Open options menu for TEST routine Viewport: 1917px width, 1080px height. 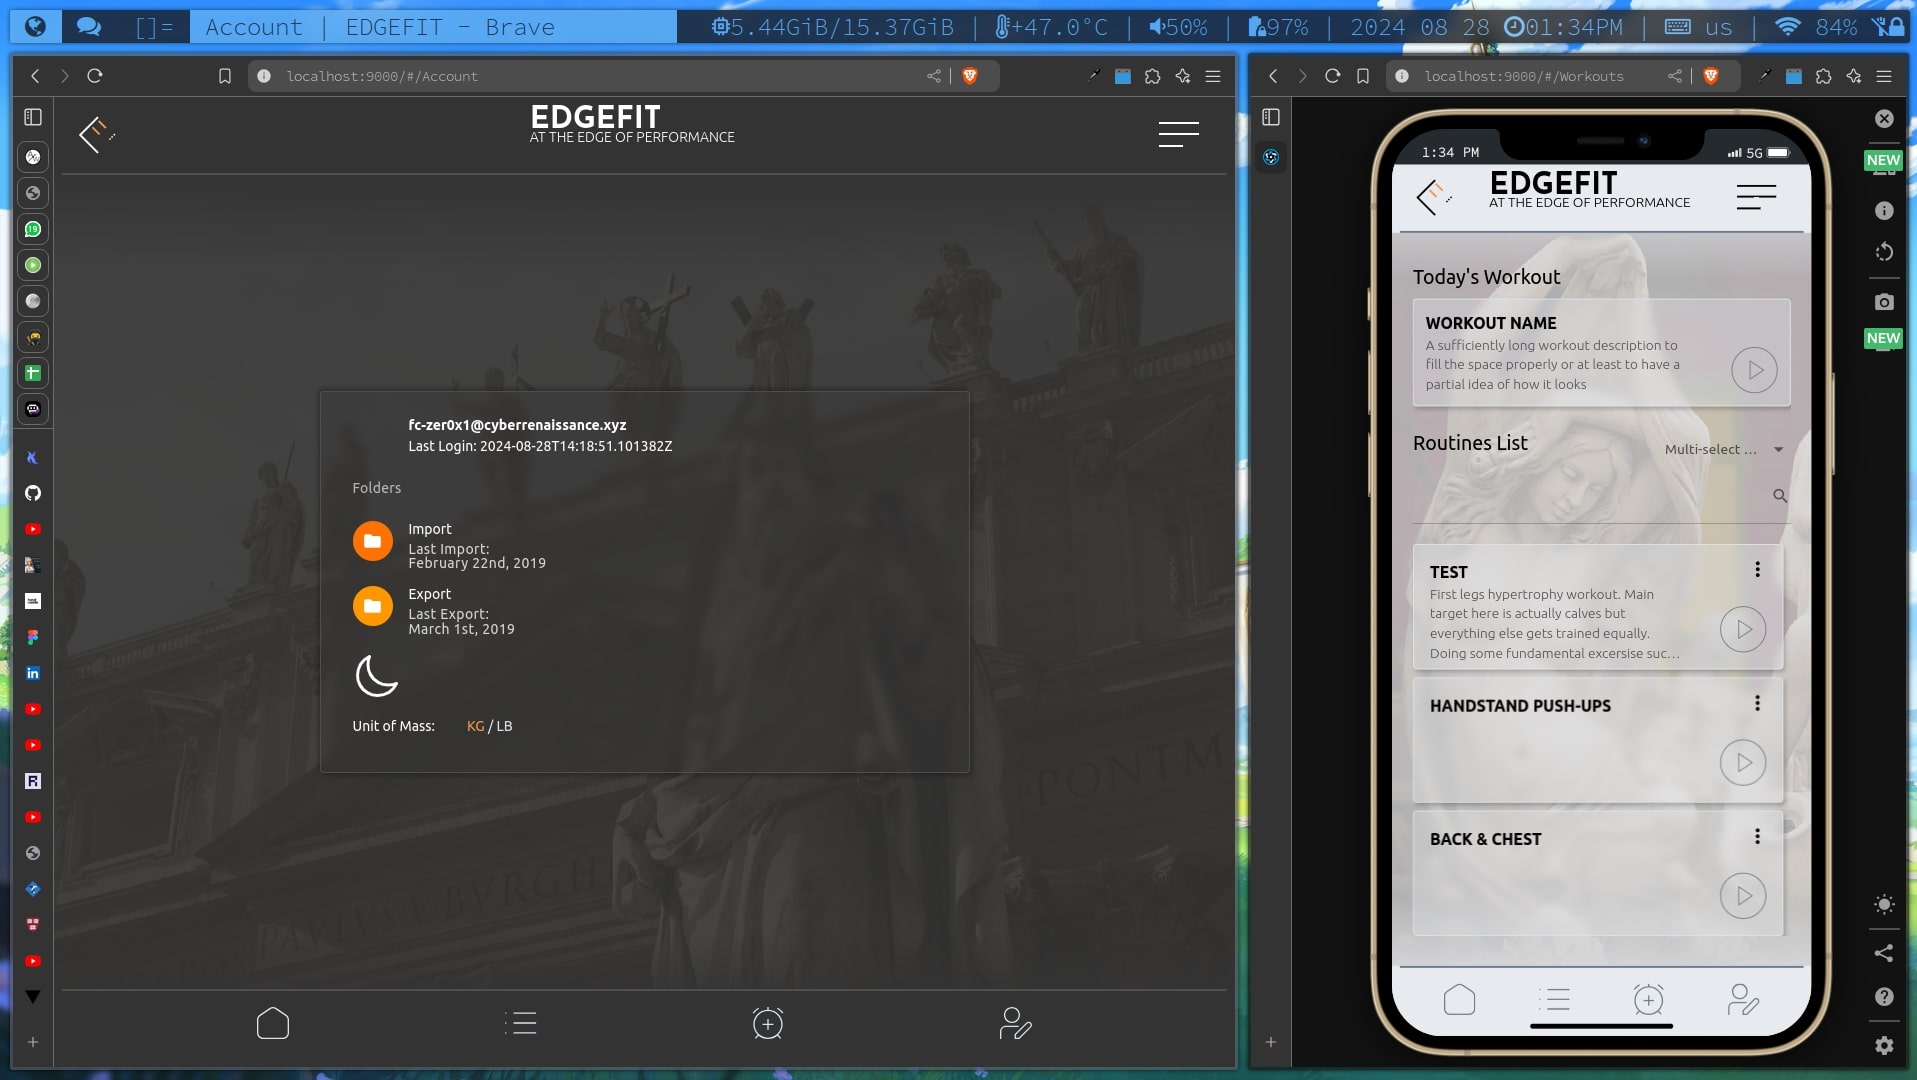pos(1757,570)
